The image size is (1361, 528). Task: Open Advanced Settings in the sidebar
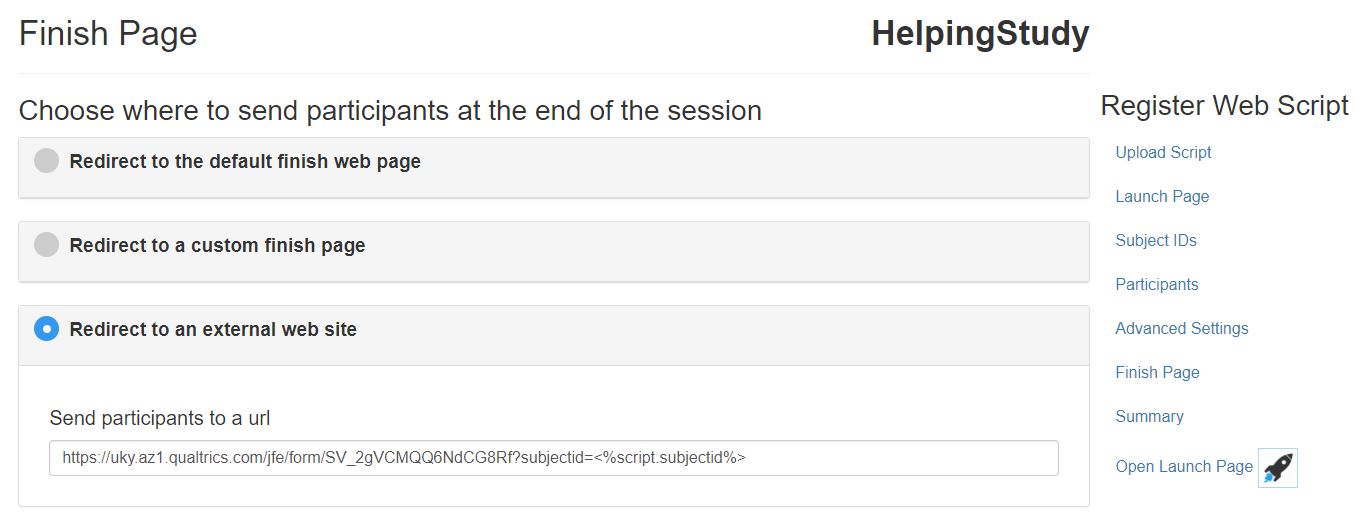(x=1182, y=328)
